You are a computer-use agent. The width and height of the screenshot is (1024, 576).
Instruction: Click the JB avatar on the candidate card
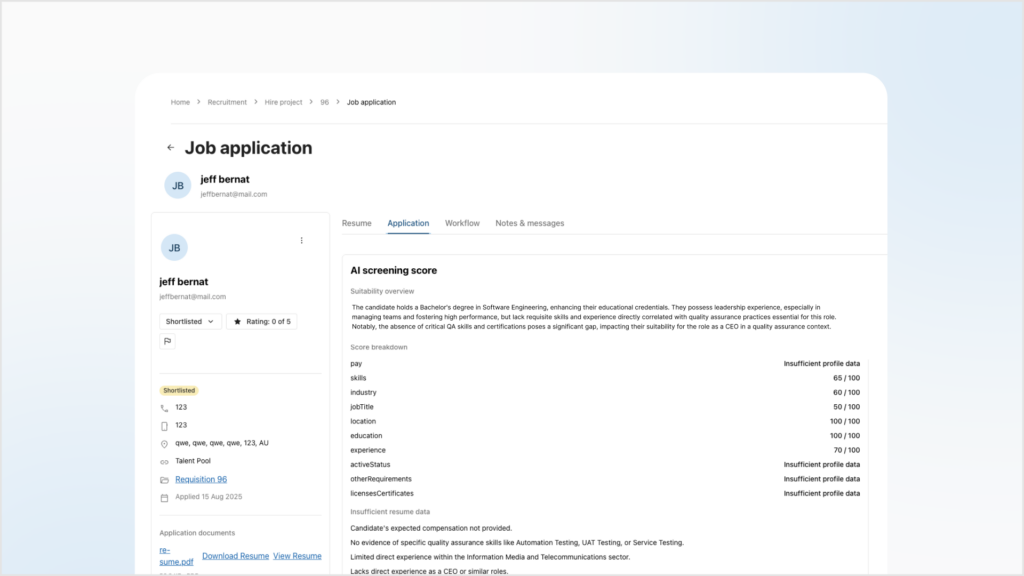174,248
